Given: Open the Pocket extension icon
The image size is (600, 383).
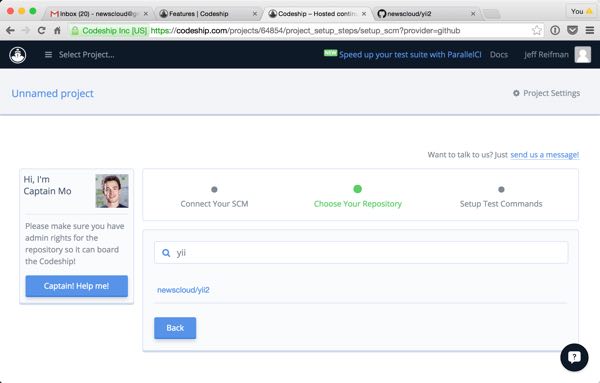Looking at the screenshot, I should (572, 30).
